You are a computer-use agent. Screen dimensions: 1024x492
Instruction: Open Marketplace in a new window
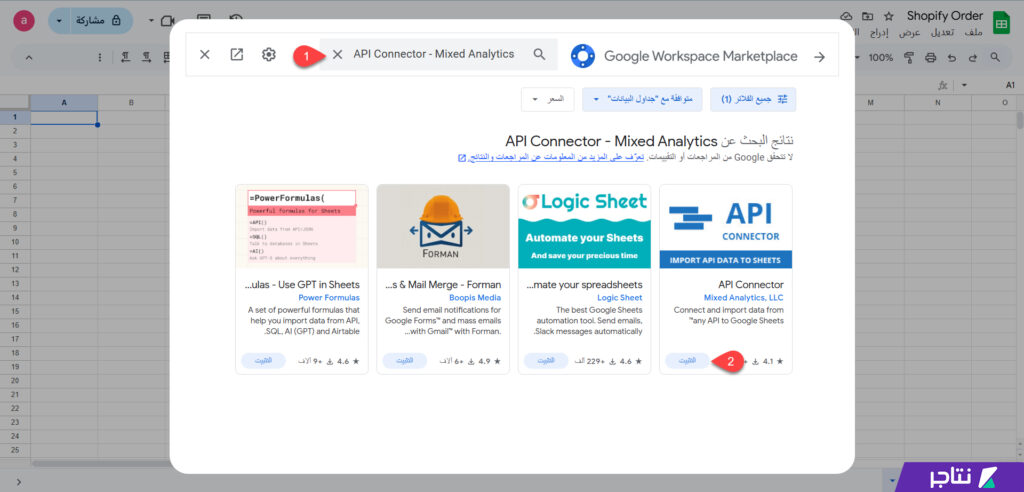[236, 55]
